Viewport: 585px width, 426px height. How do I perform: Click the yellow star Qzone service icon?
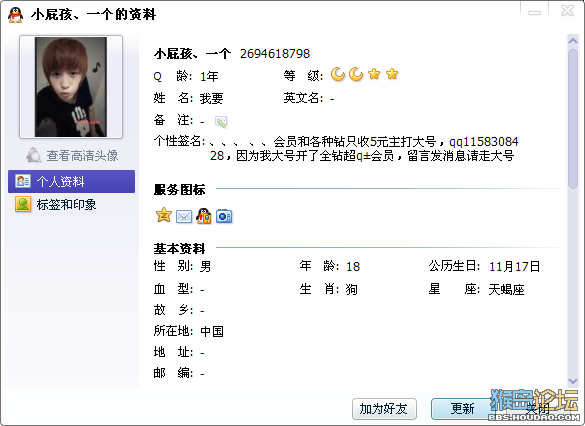[163, 216]
